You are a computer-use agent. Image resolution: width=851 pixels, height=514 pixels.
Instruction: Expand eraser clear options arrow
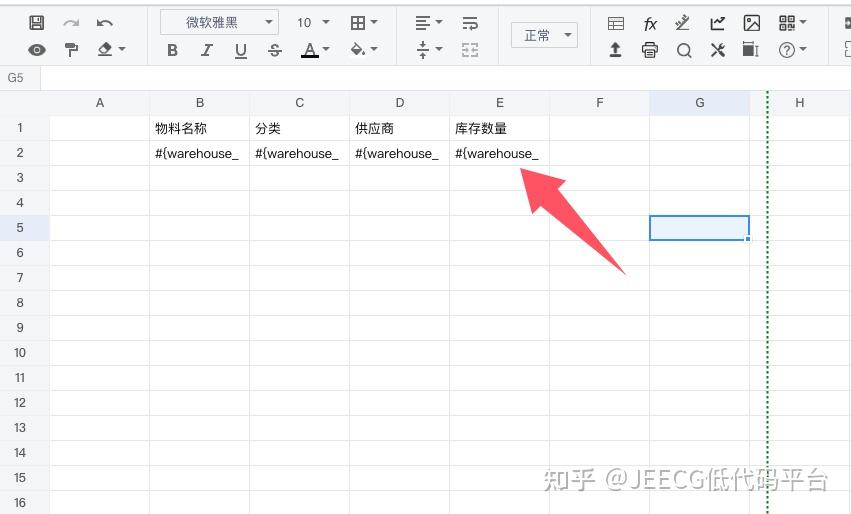(122, 49)
